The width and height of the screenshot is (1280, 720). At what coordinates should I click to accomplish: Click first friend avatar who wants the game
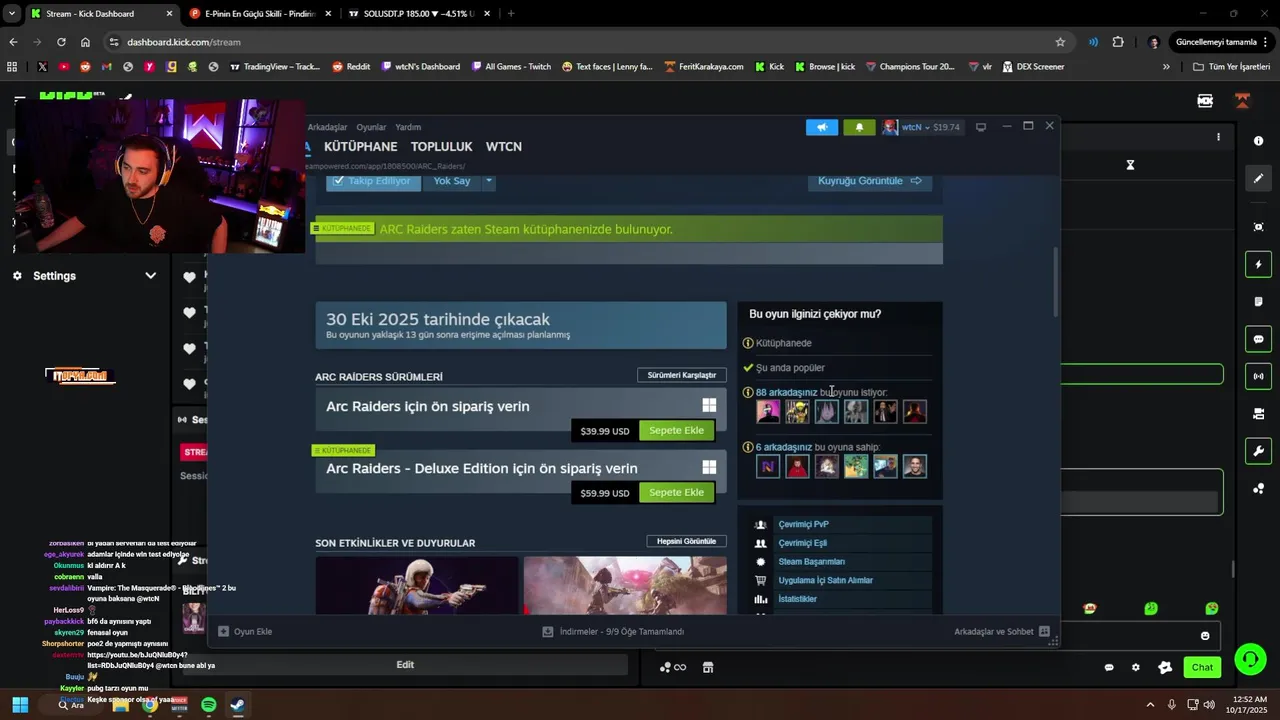(768, 411)
